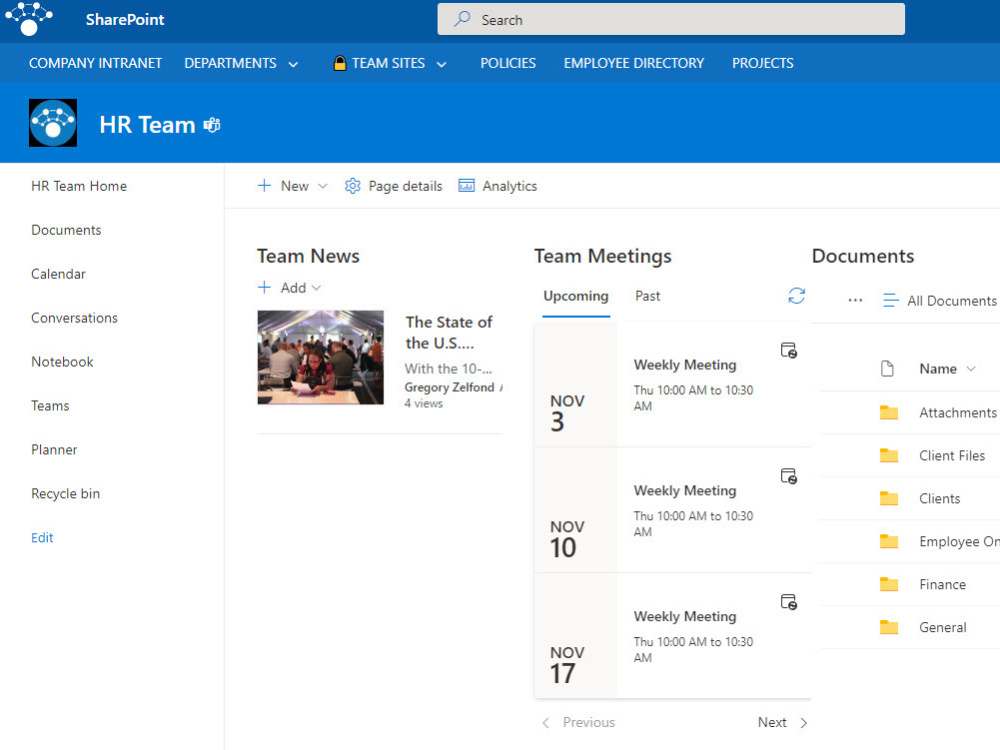Click the General folder icon
The image size is (1000, 750).
[x=889, y=628]
